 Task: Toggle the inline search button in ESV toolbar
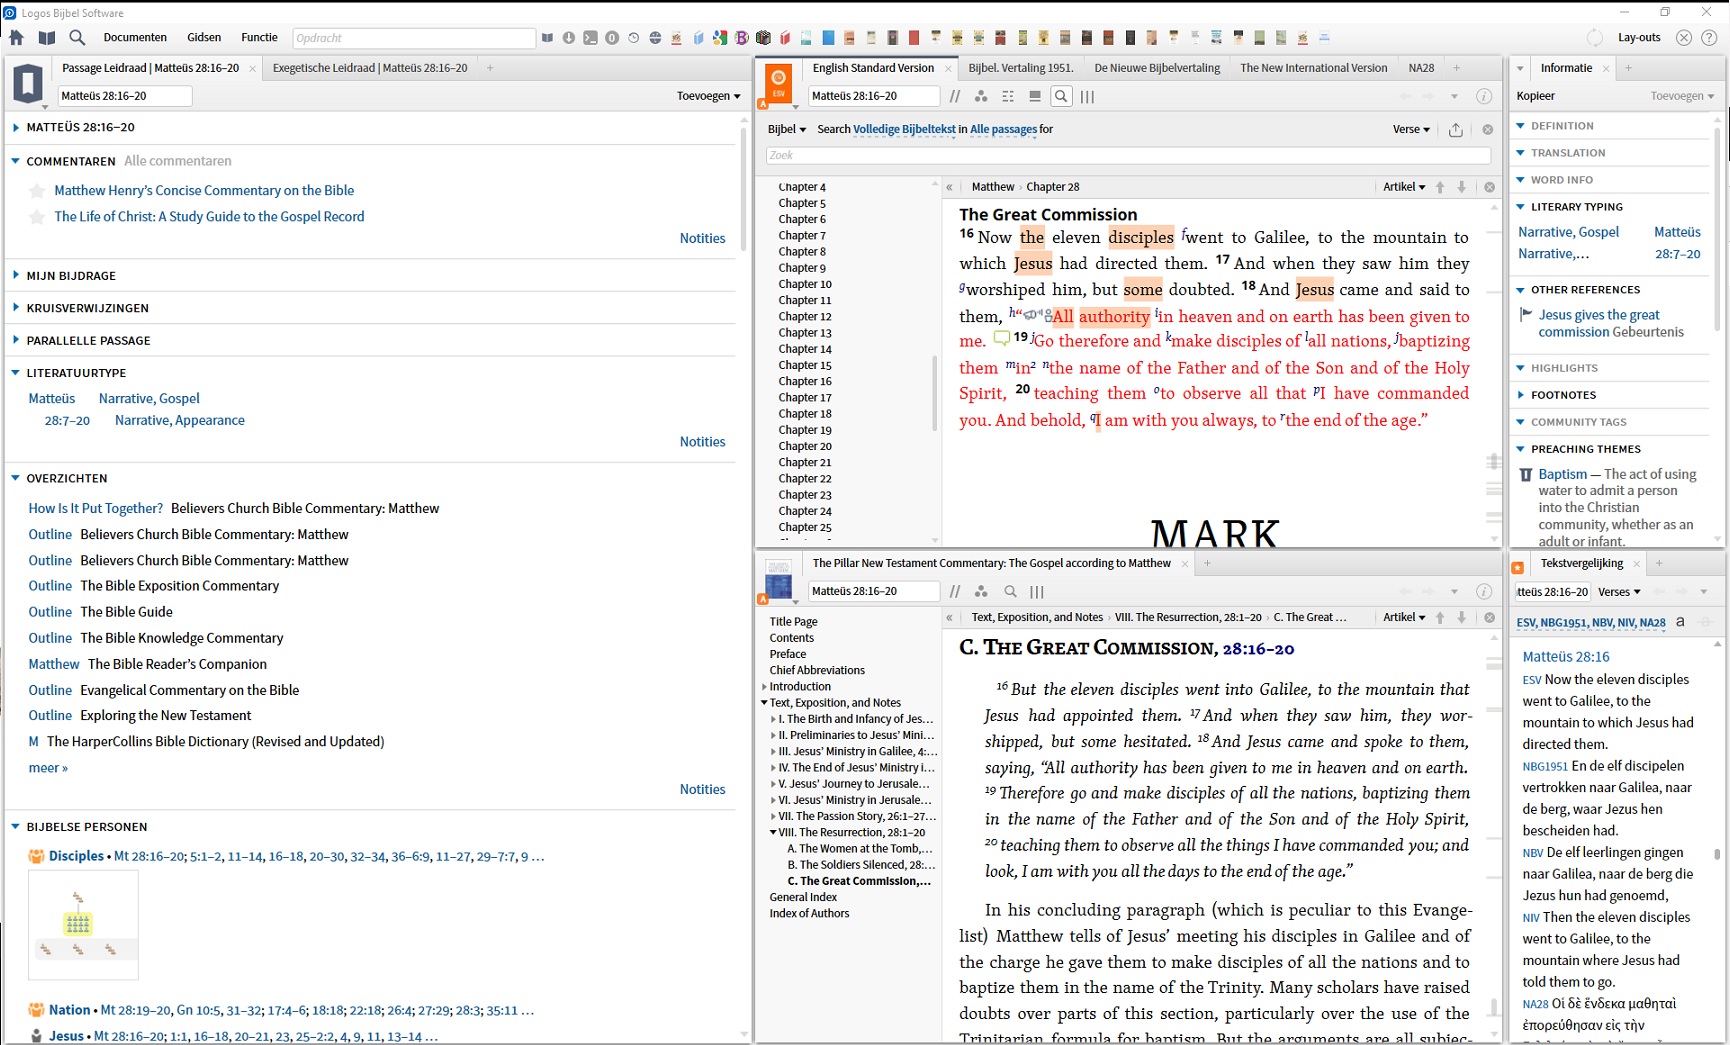[1061, 96]
